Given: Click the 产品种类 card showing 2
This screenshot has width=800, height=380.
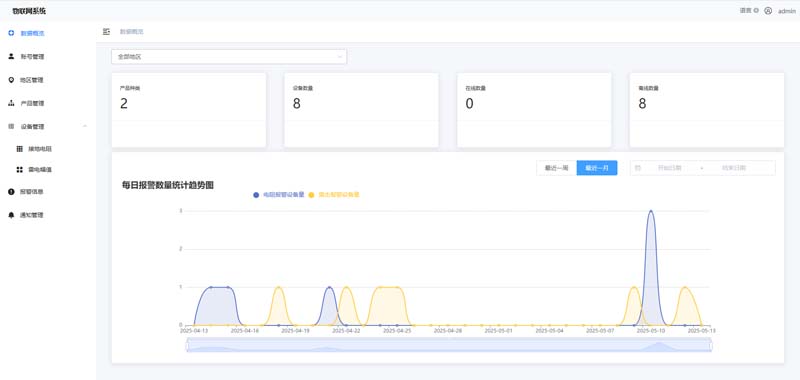Looking at the screenshot, I should pos(189,110).
